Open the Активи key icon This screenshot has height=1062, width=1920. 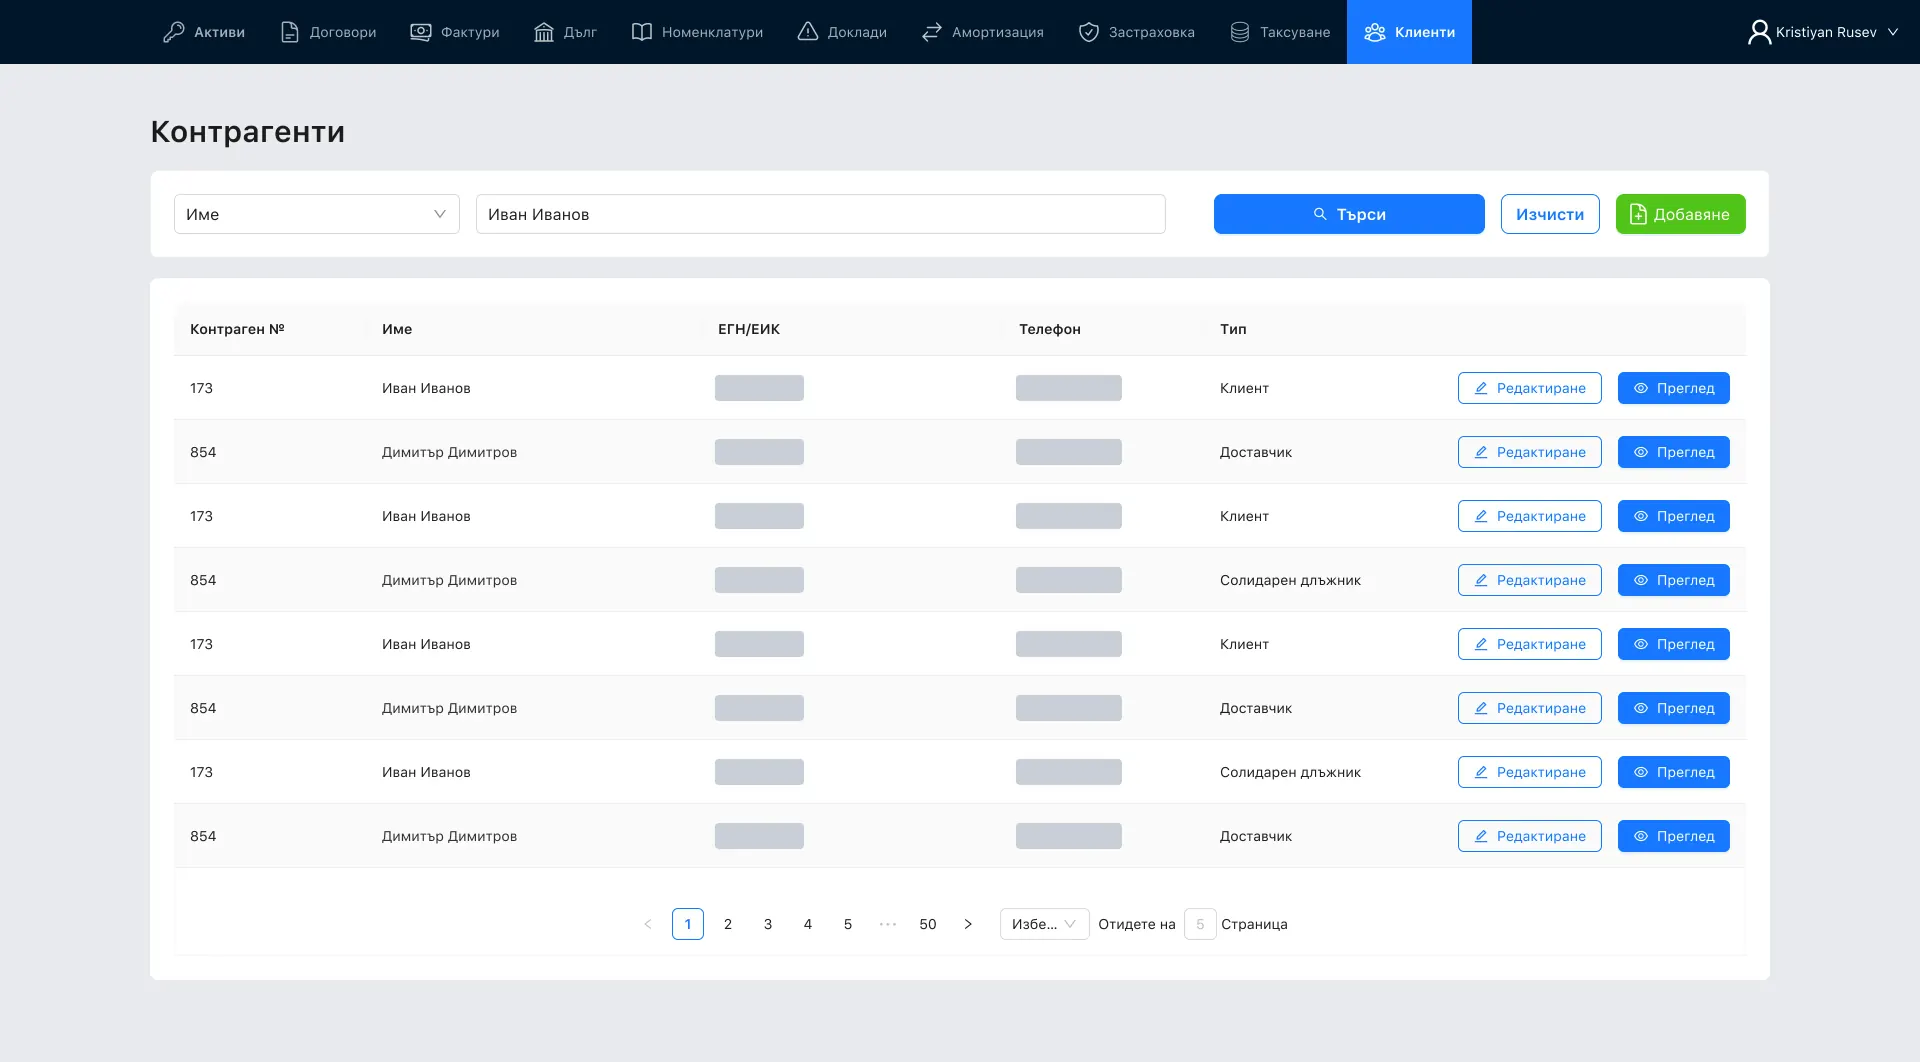click(174, 32)
